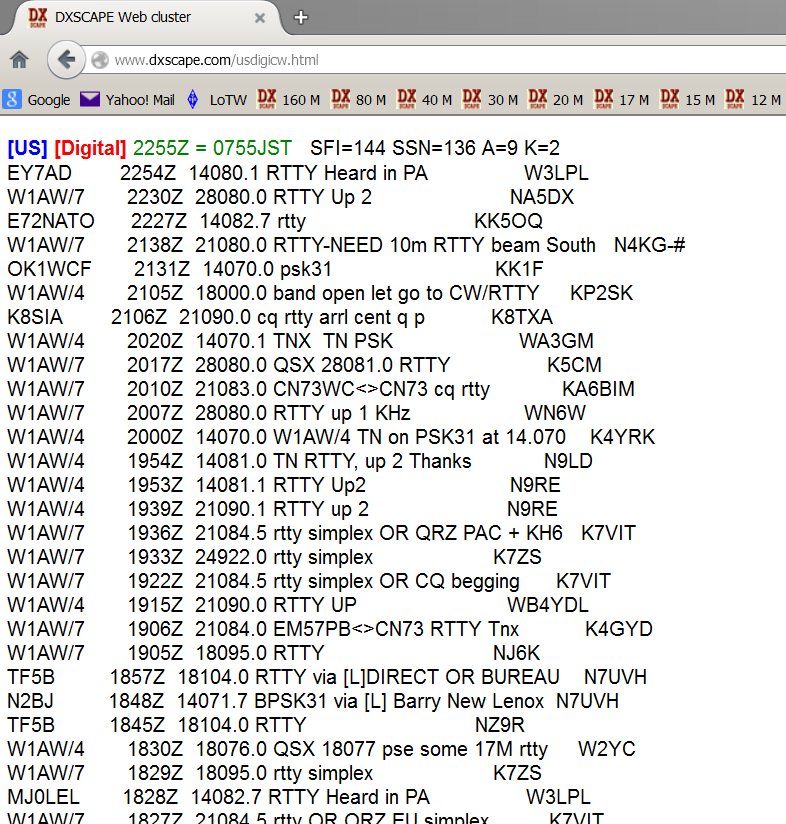Open the 12 M DX bookmark
The image size is (786, 824).
click(753, 99)
